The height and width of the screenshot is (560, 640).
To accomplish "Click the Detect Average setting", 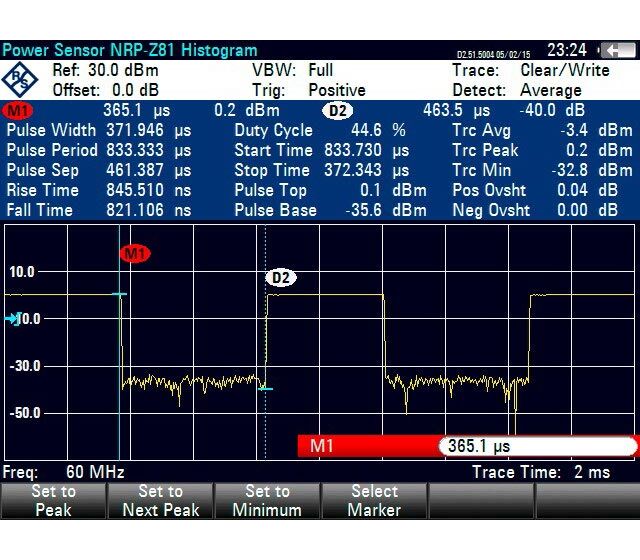I will point(530,90).
